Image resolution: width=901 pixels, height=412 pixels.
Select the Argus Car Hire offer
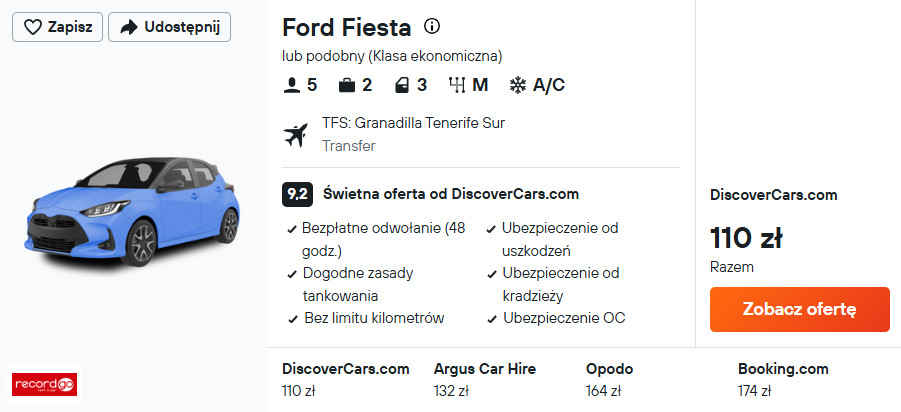(485, 379)
